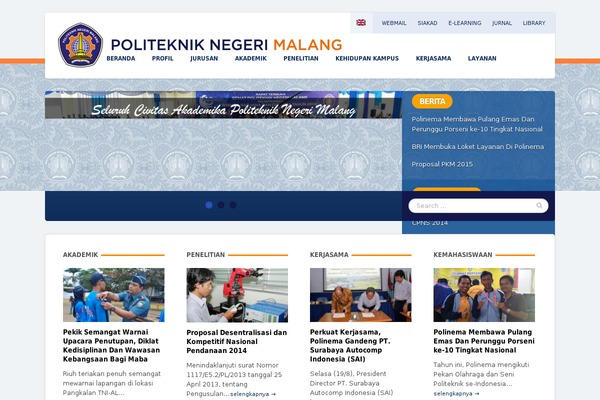Open the Proposal PKM 2015 news link

(x=442, y=164)
